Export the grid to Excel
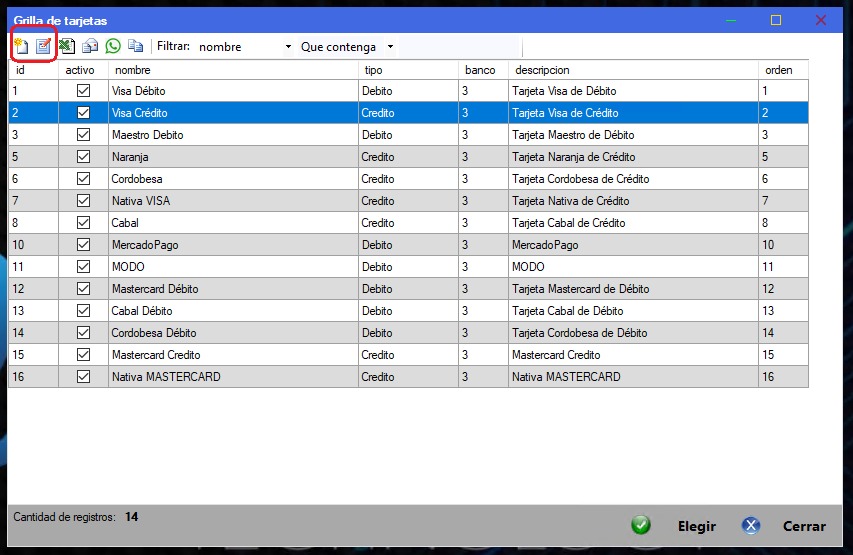Screen dimensions: 853x555 (x=67, y=46)
